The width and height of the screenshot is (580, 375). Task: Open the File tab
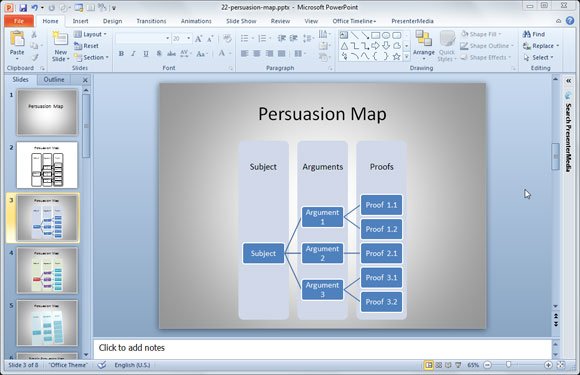point(19,21)
